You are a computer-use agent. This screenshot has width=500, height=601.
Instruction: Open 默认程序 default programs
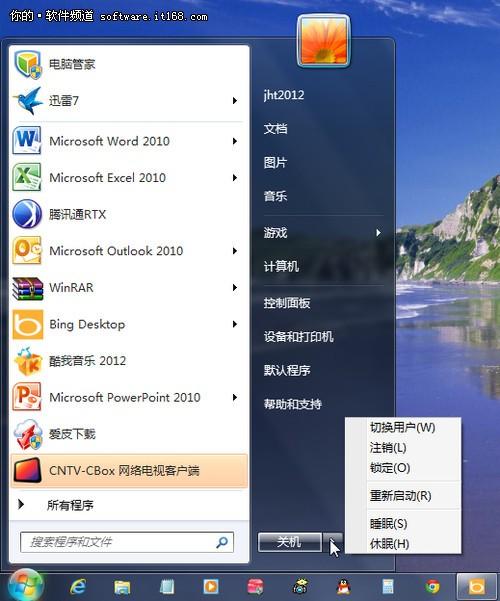tap(287, 370)
